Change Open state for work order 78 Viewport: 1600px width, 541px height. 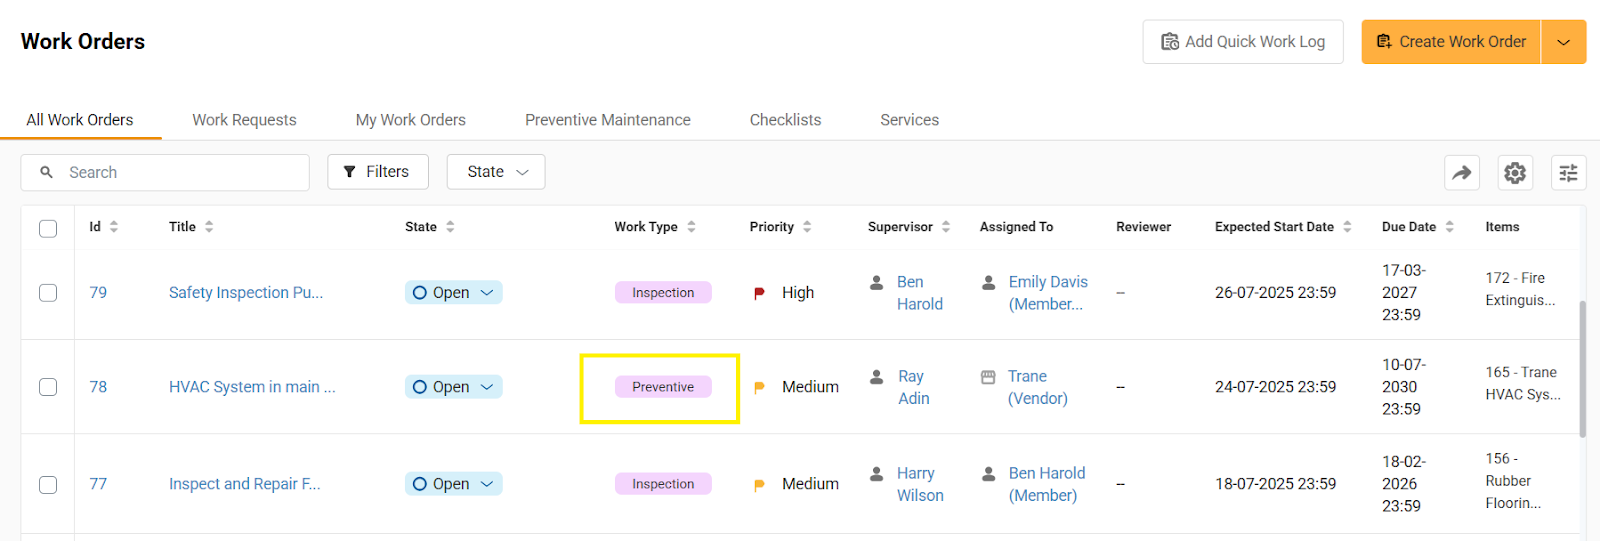click(x=453, y=387)
